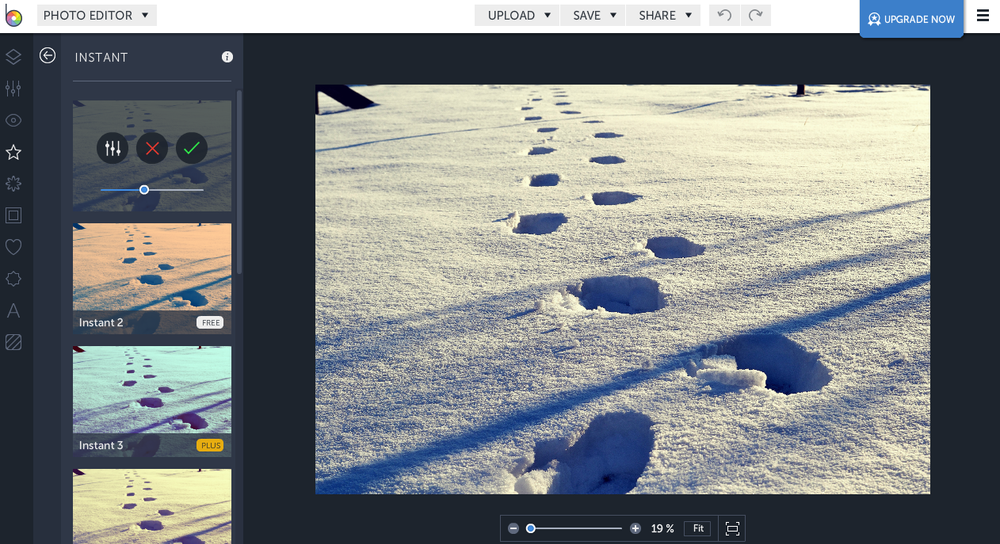The height and width of the screenshot is (544, 1000).
Task: Open the Image Manager layers icon
Action: click(13, 57)
